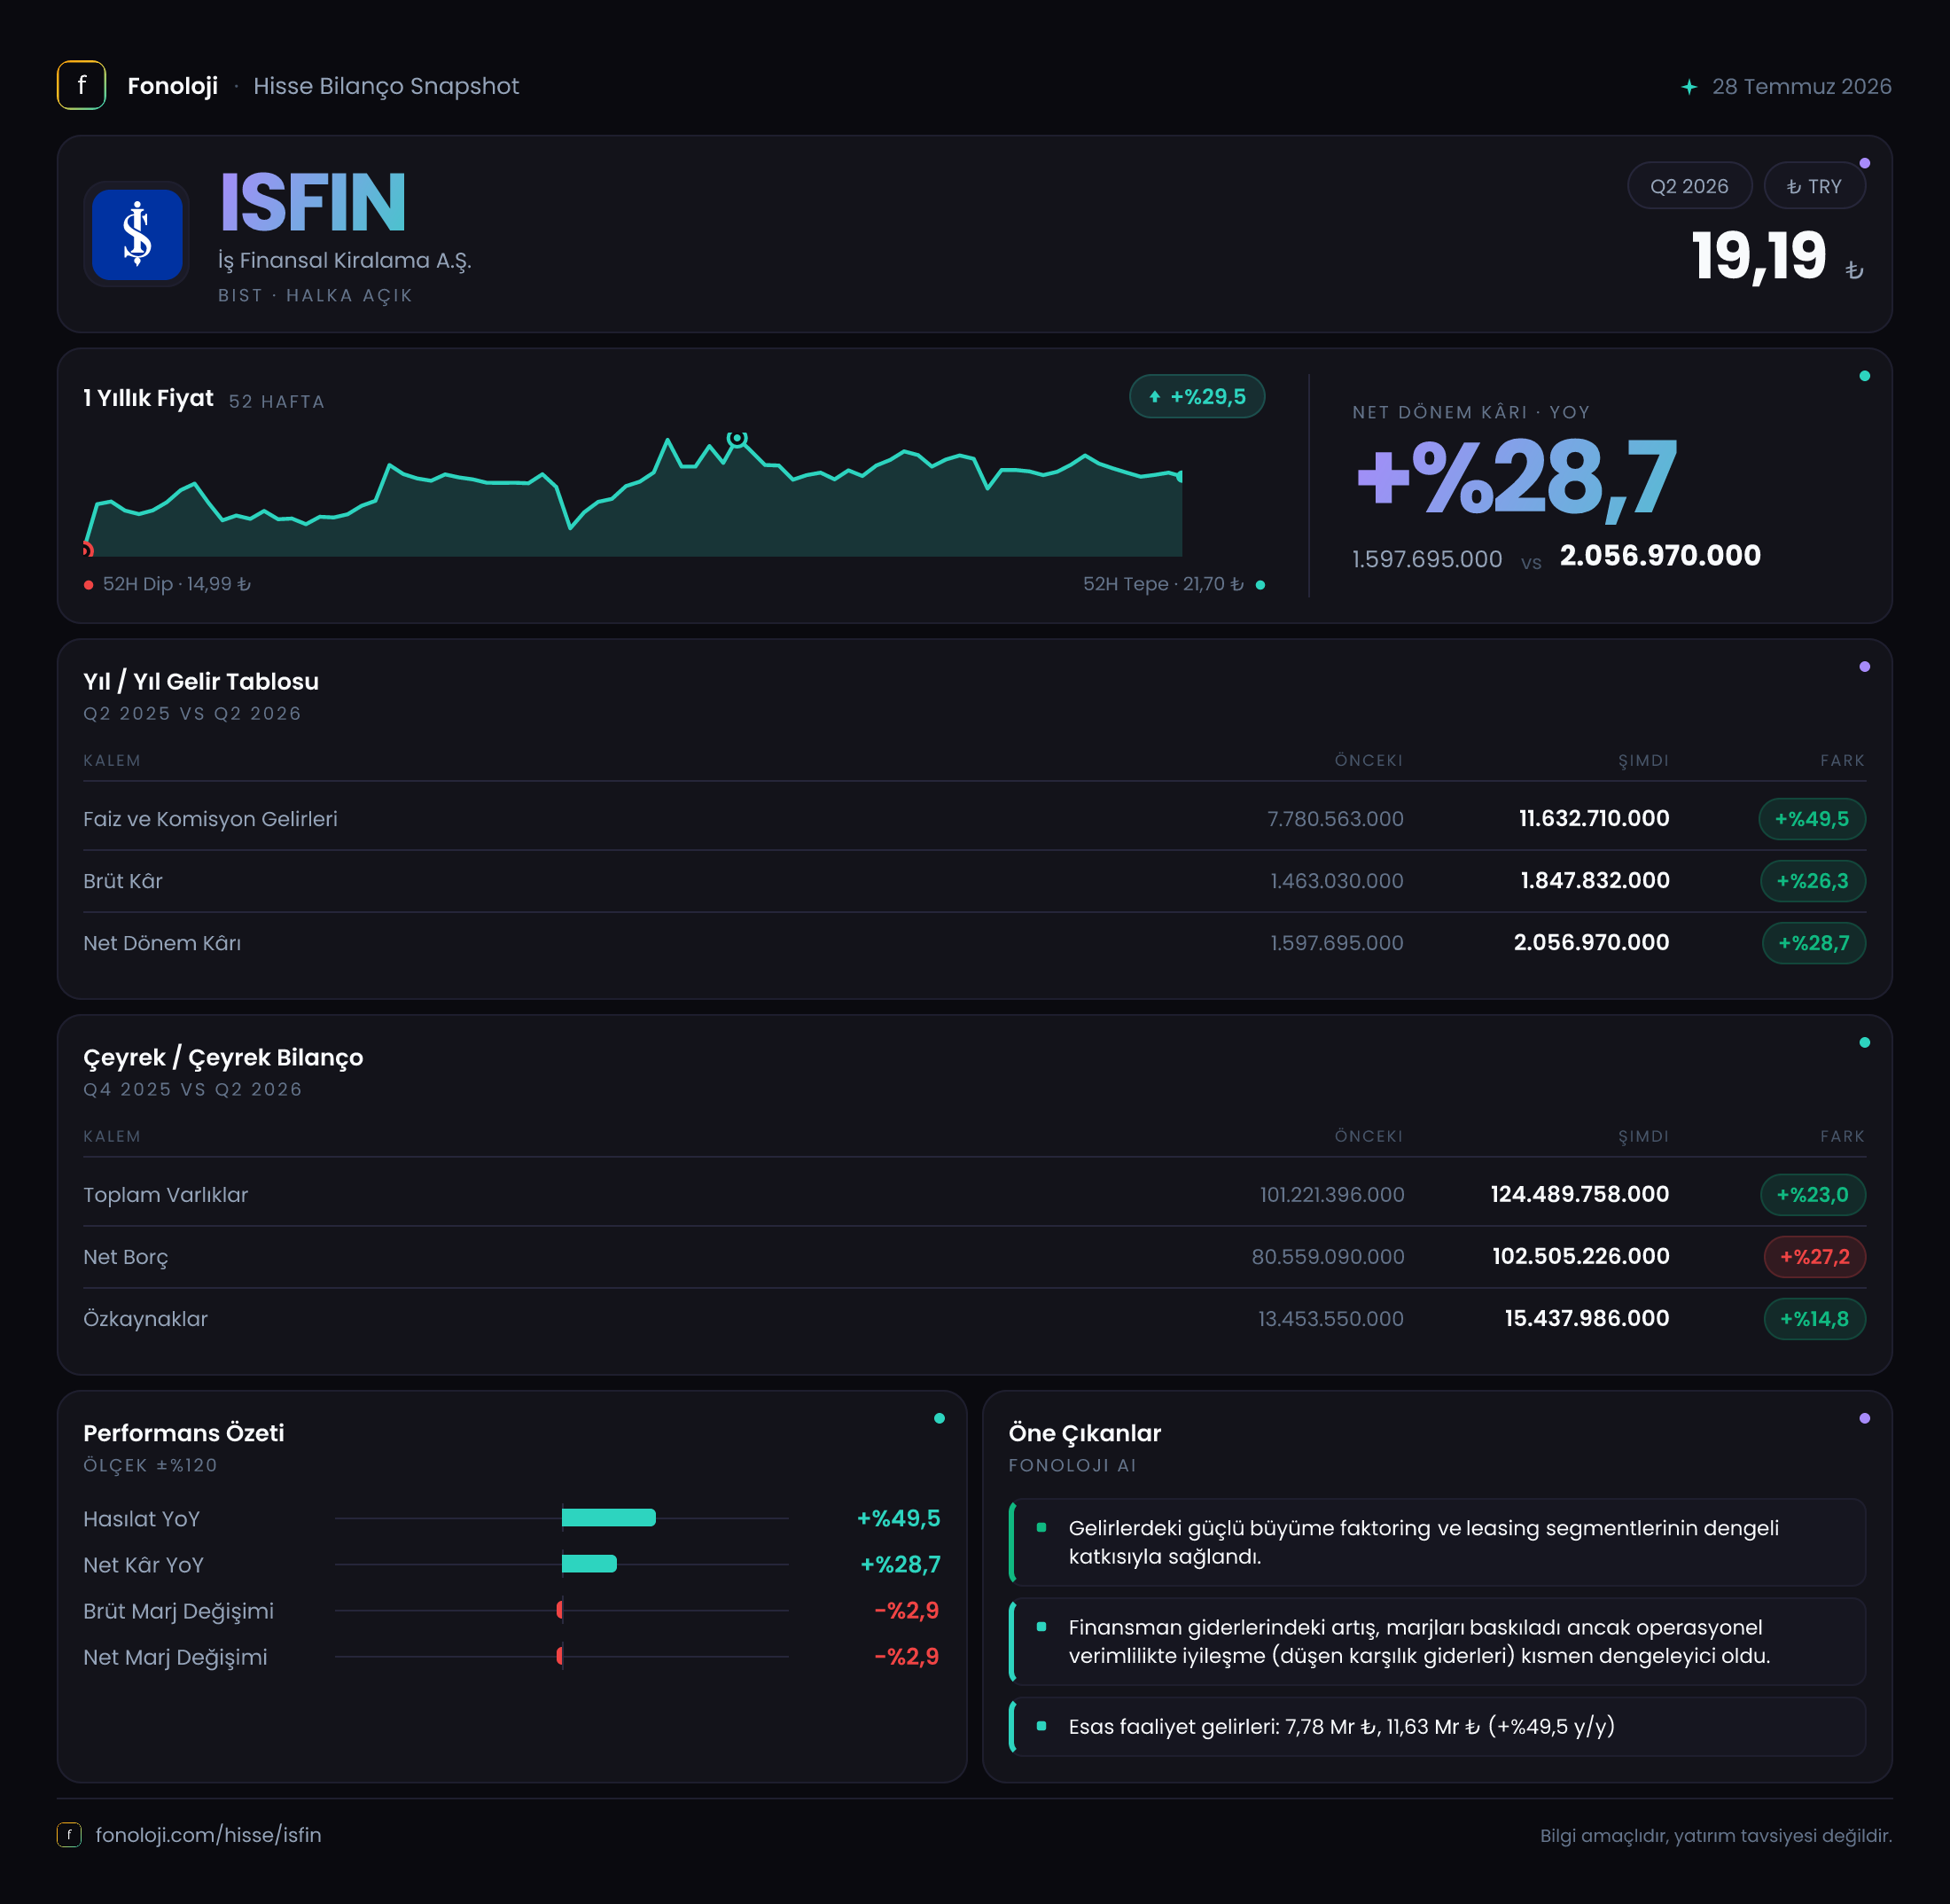Click the +%49,5 badge in Faiz ve Komisyon row
This screenshot has width=1950, height=1904.
(x=1812, y=819)
